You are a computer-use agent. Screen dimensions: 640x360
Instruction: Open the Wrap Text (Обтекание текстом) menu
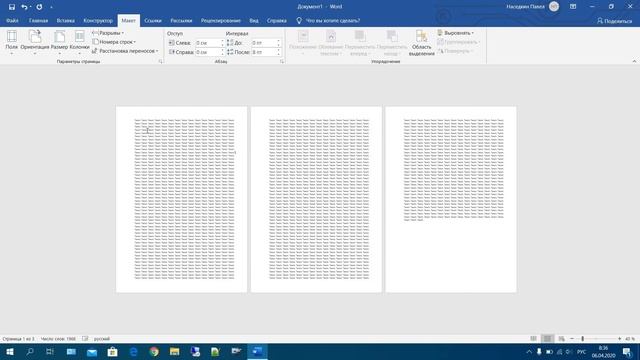tap(331, 42)
